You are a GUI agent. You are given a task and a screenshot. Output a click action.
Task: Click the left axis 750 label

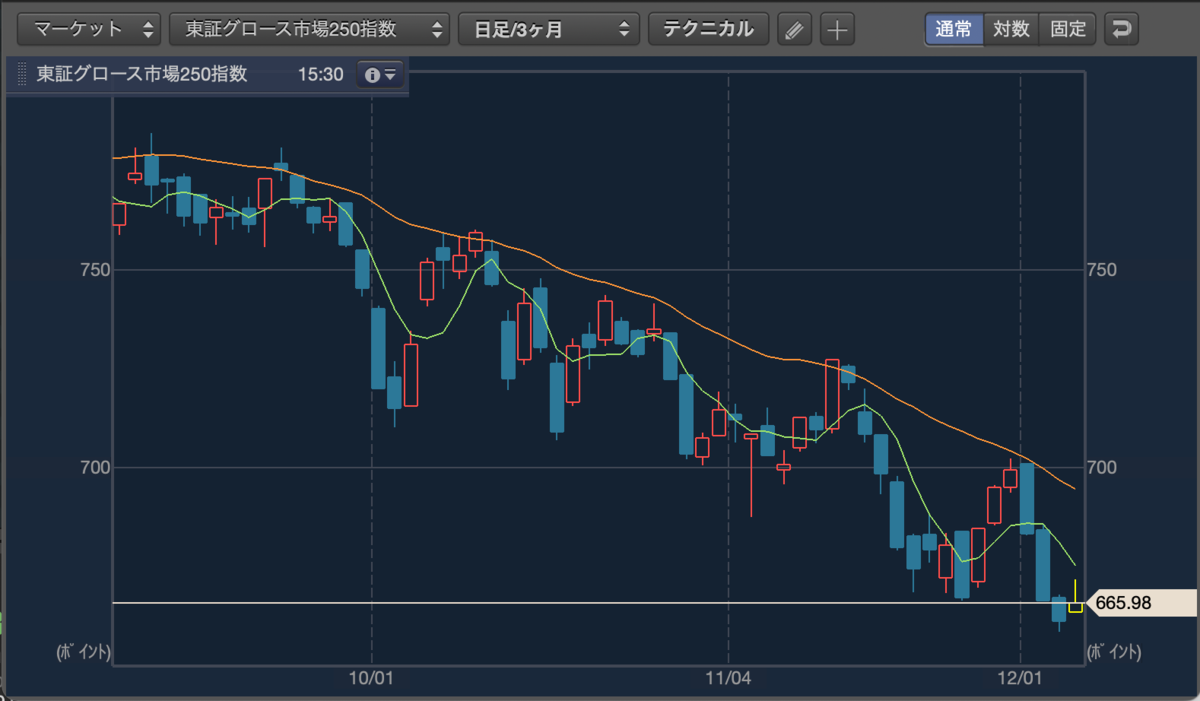(94, 270)
